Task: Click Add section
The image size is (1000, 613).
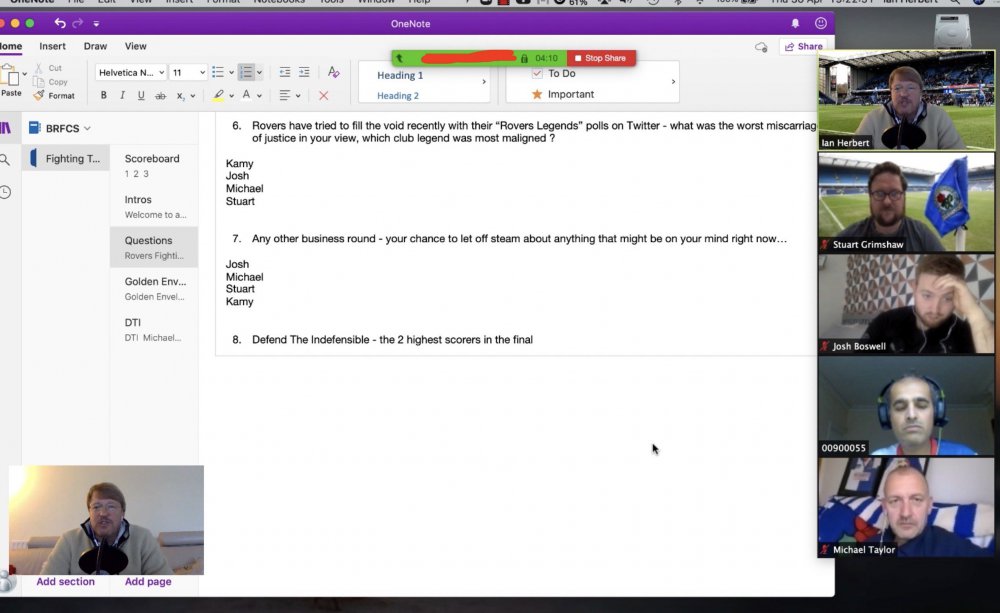Action: 66,582
